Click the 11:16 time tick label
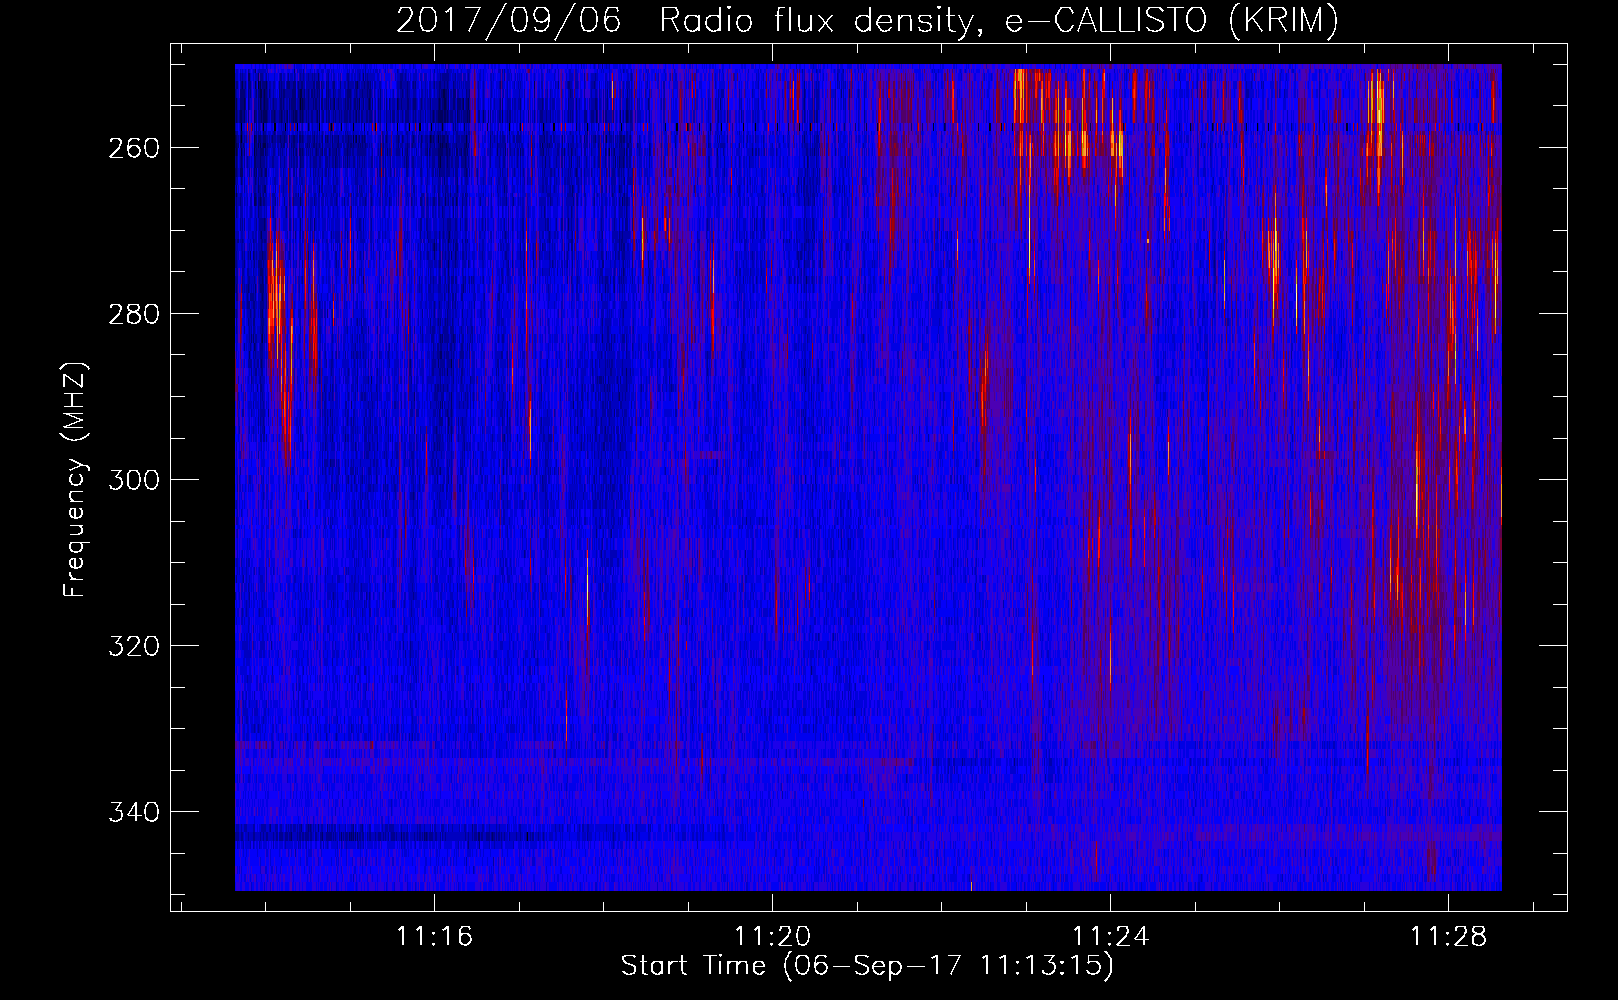 [x=434, y=937]
